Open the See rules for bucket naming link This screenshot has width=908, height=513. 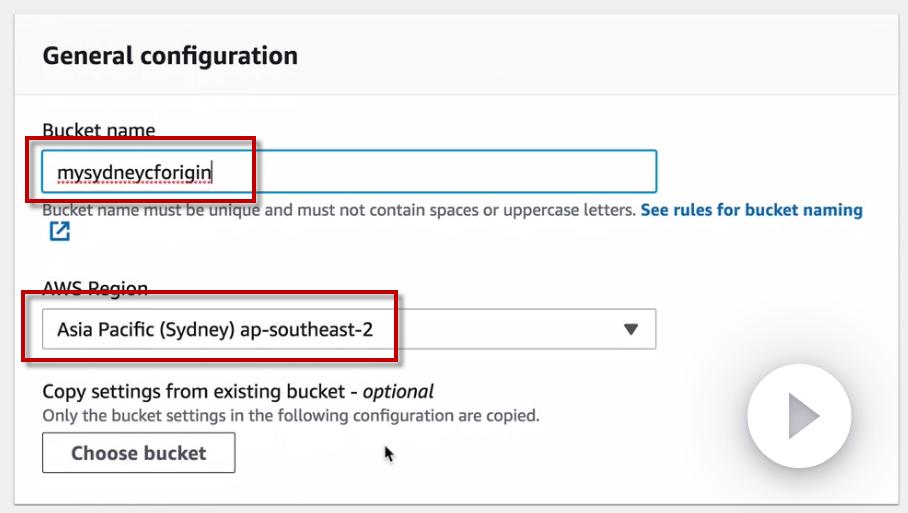(751, 210)
